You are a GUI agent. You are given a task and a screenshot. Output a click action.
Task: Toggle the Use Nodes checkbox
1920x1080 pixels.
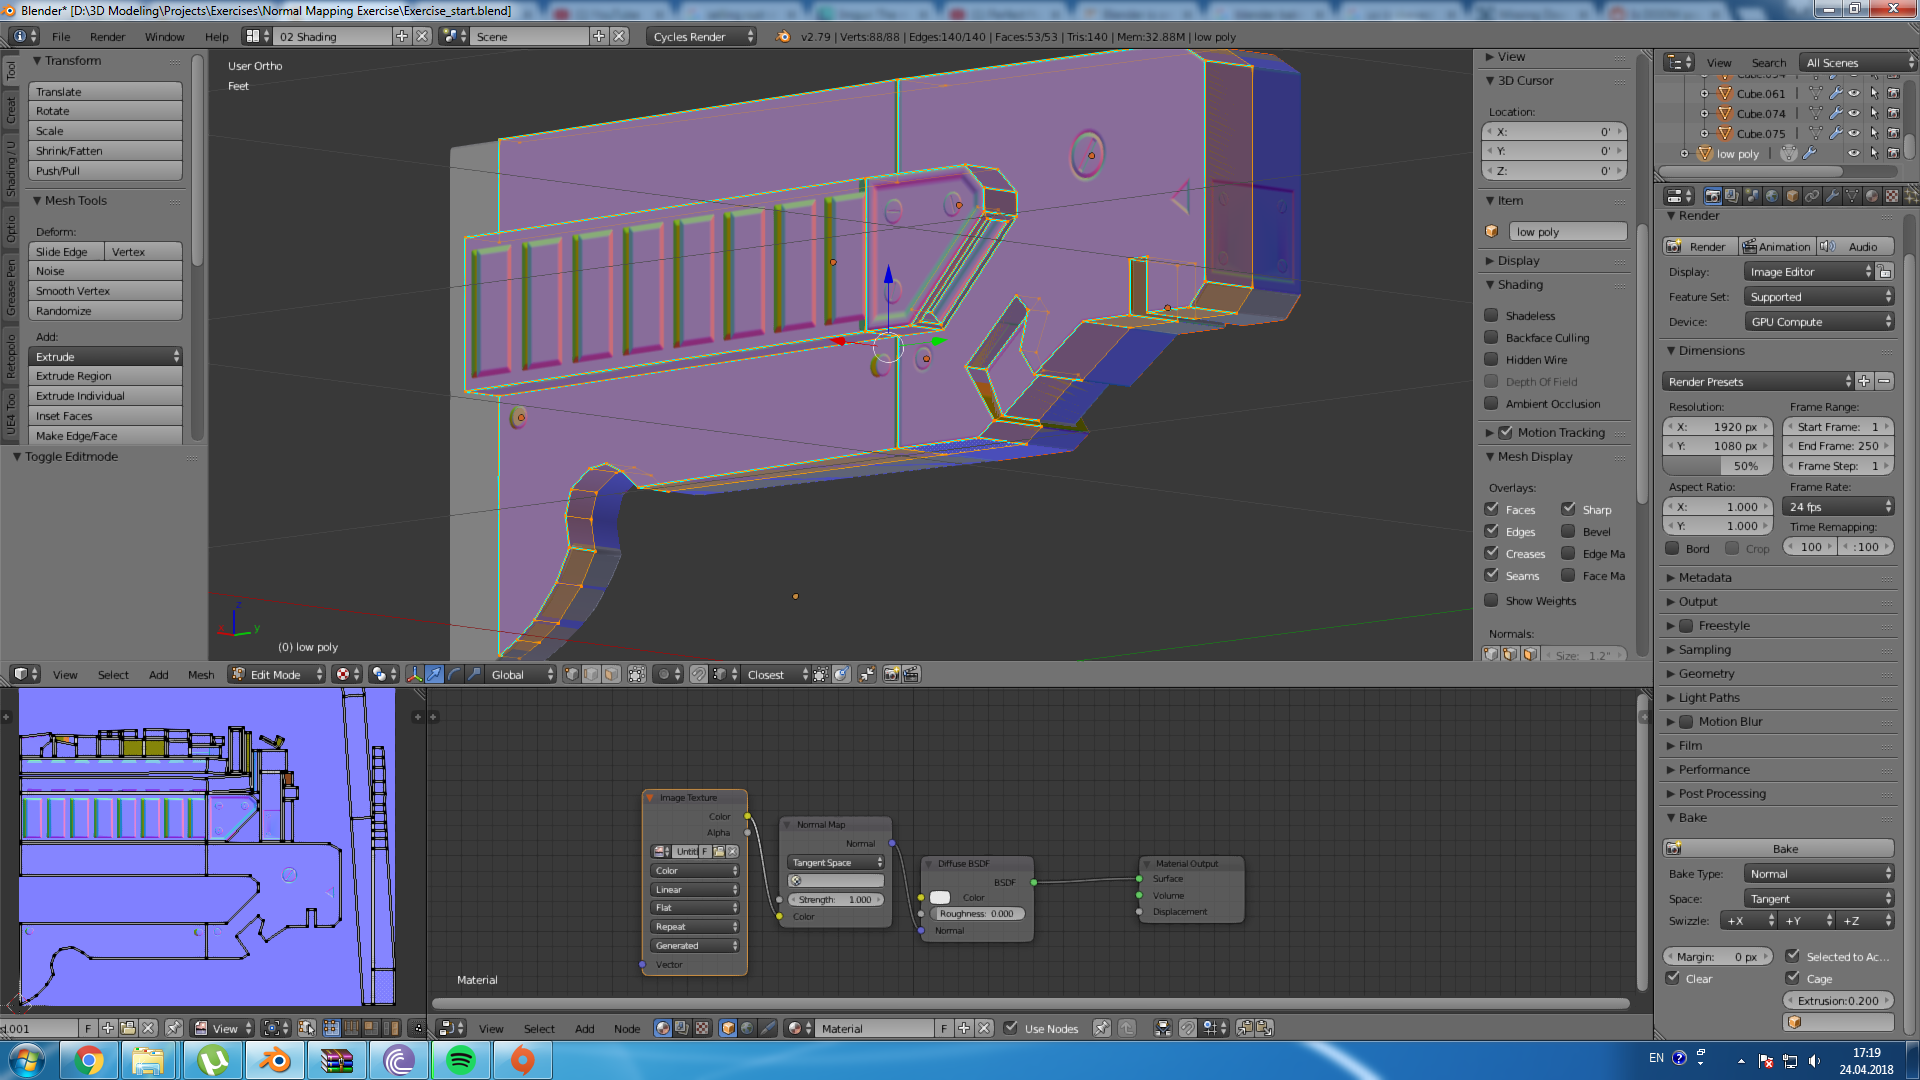[1011, 1028]
